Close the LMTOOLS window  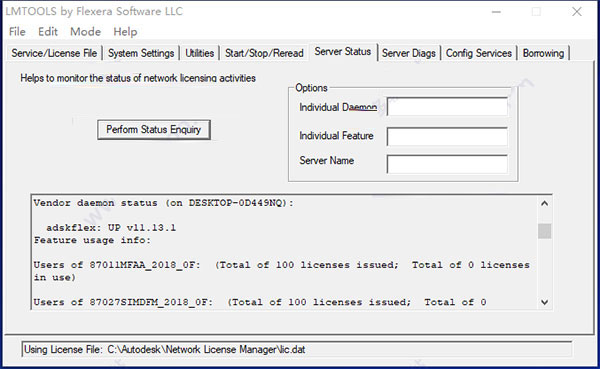click(x=577, y=11)
